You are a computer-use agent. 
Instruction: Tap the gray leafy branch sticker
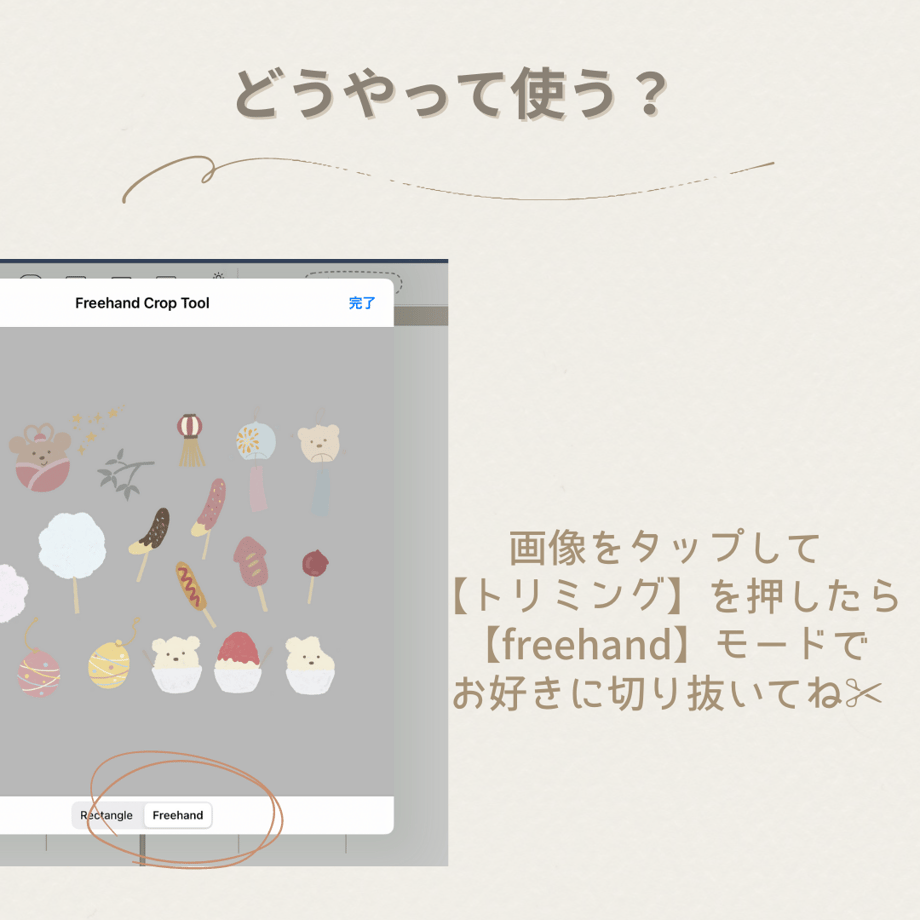(124, 474)
